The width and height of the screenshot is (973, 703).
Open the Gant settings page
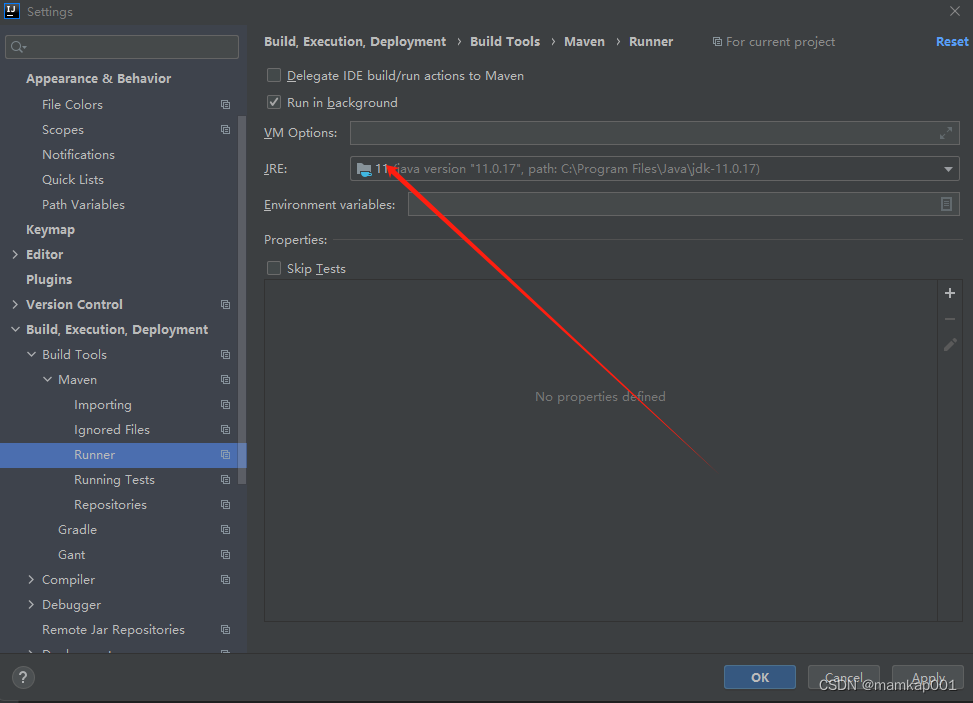71,555
